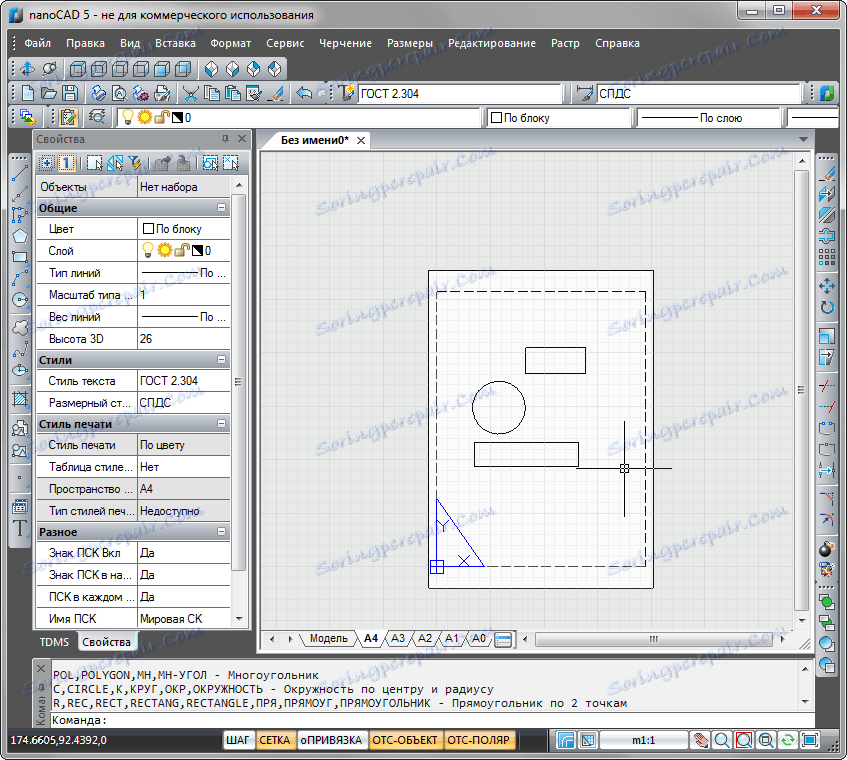Select the Polygon tool in left toolbar
Screen dimensions: 847x760
pyautogui.click(x=19, y=236)
